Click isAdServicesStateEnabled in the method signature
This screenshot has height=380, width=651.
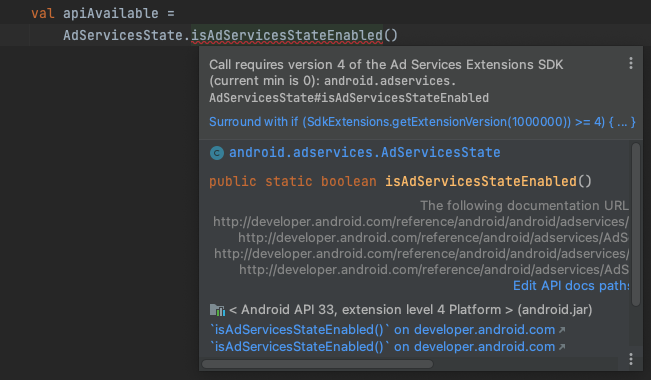(481, 181)
